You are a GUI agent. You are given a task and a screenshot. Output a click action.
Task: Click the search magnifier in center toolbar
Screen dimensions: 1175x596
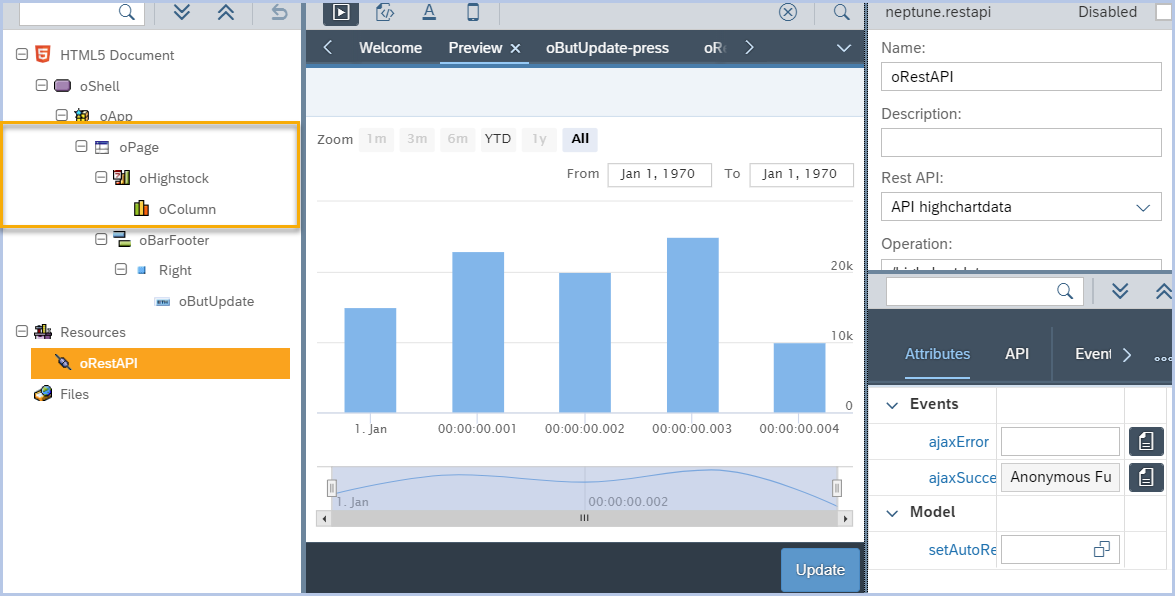tap(841, 12)
